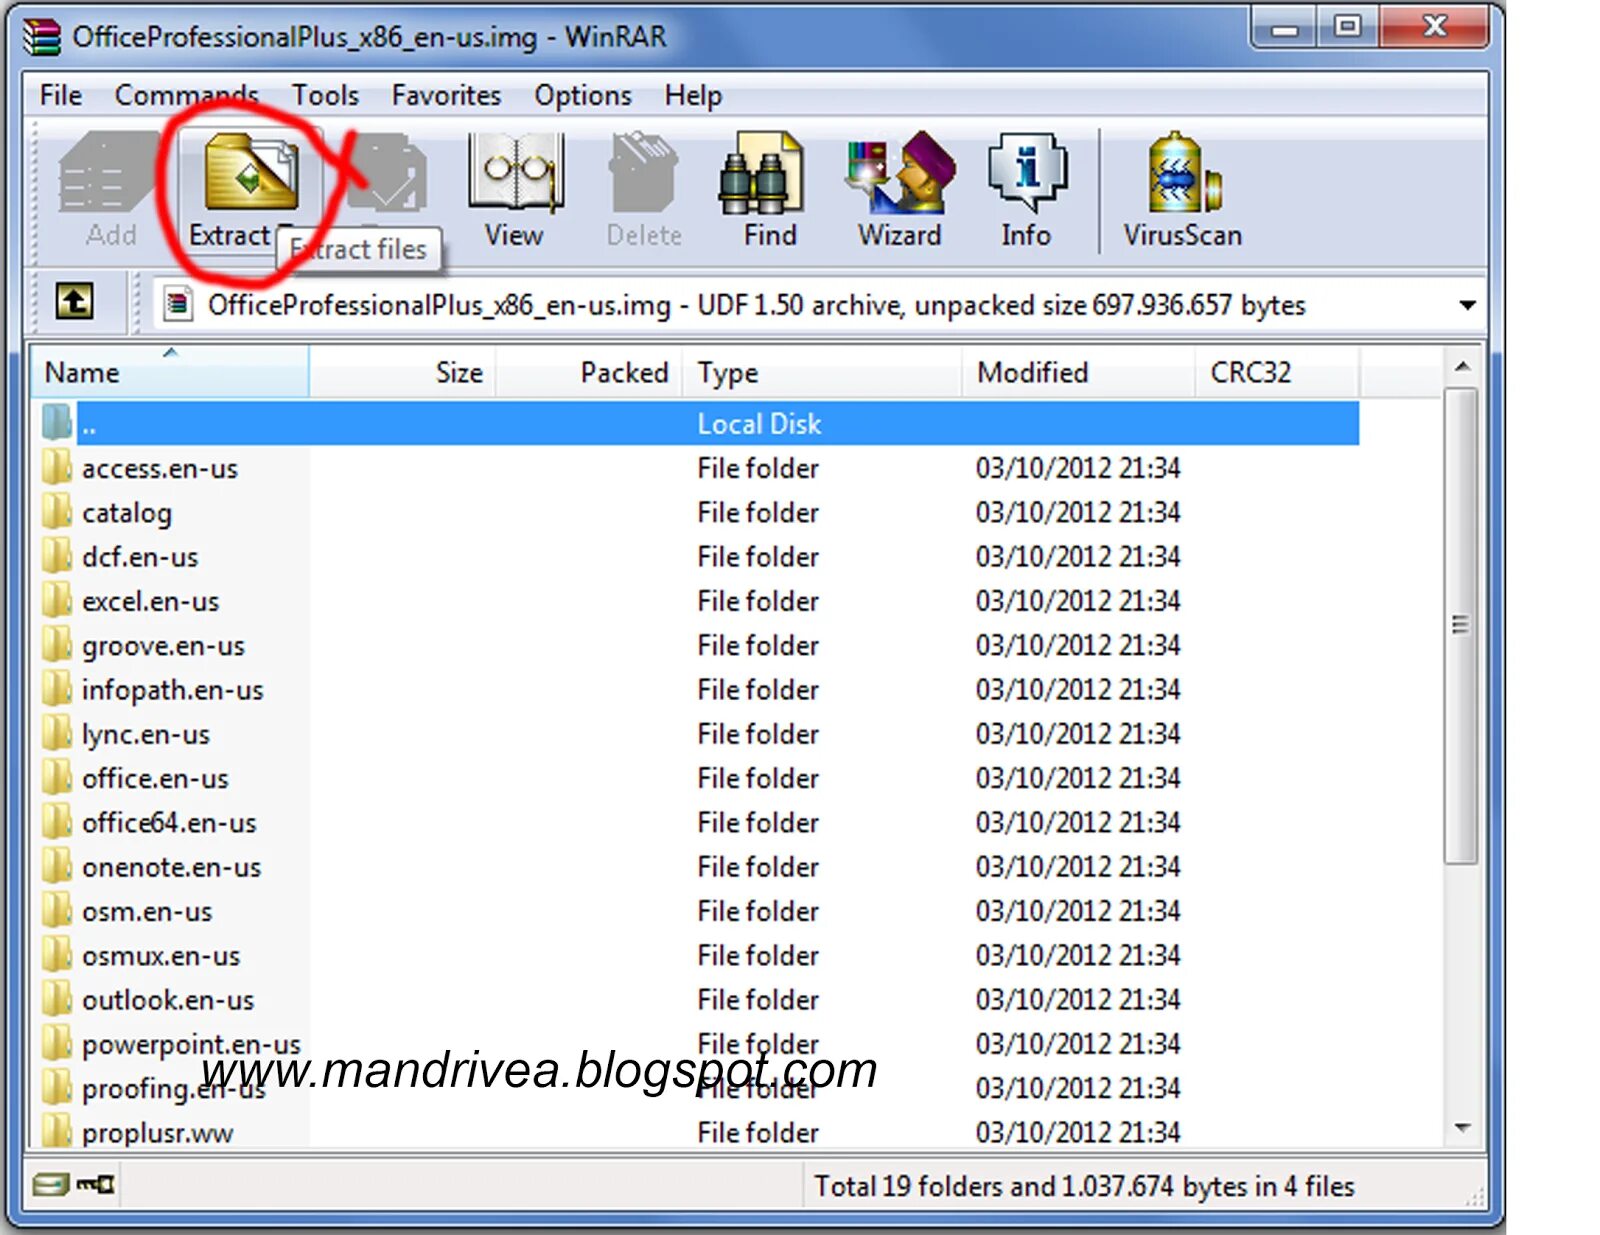Select the proplusr.ww folder name
The height and width of the screenshot is (1235, 1600).
pyautogui.click(x=157, y=1132)
